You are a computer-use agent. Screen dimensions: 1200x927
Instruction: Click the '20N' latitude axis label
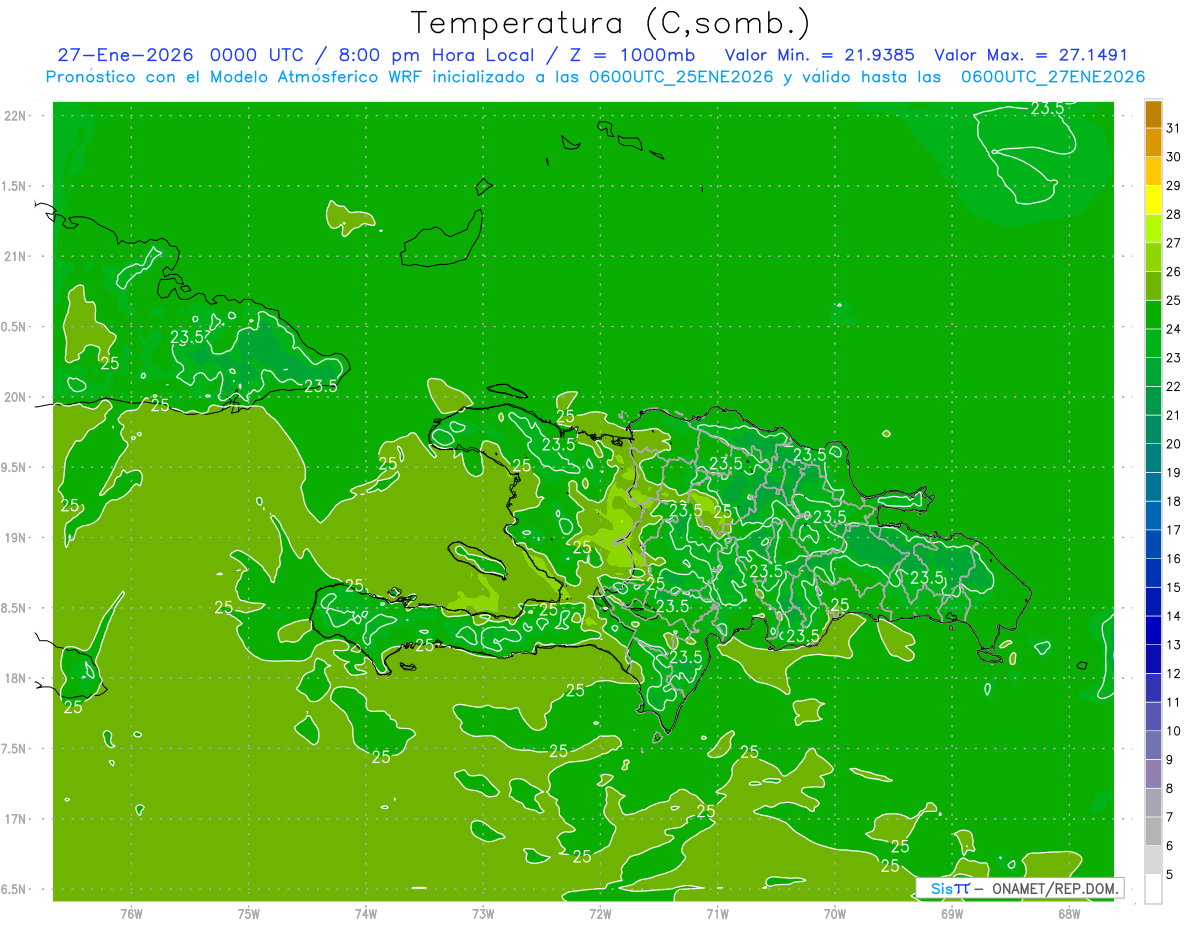(17, 397)
